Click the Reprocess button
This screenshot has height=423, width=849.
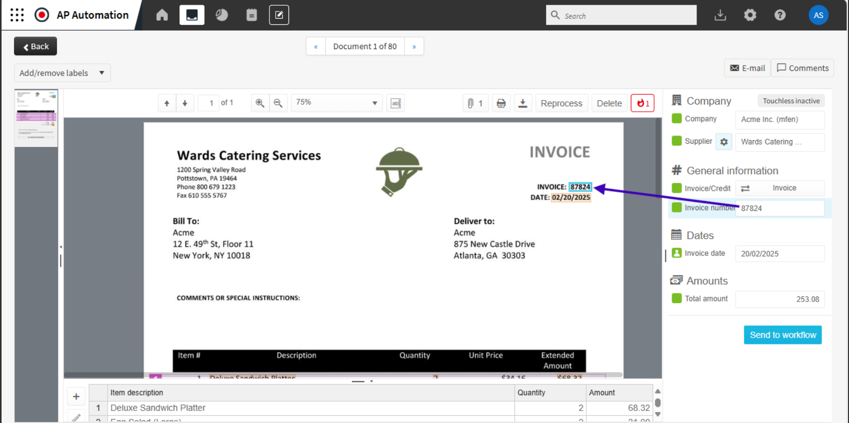pyautogui.click(x=561, y=103)
